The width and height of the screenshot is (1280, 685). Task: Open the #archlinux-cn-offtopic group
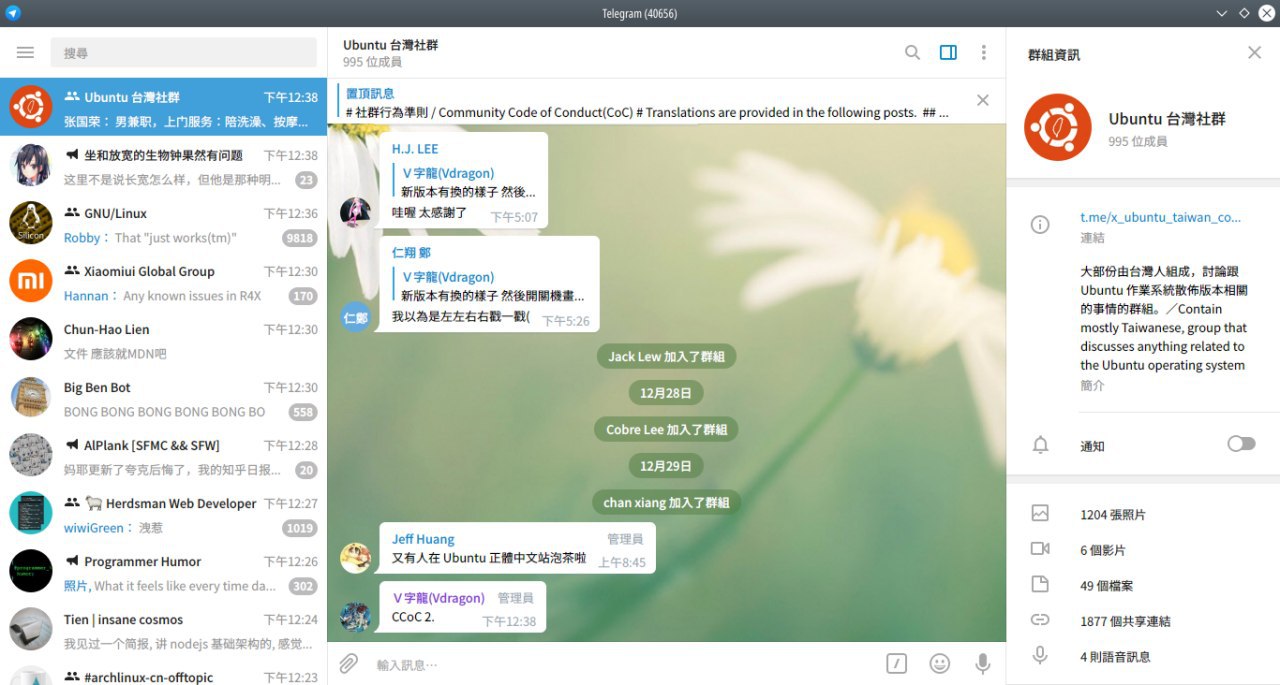click(163, 672)
